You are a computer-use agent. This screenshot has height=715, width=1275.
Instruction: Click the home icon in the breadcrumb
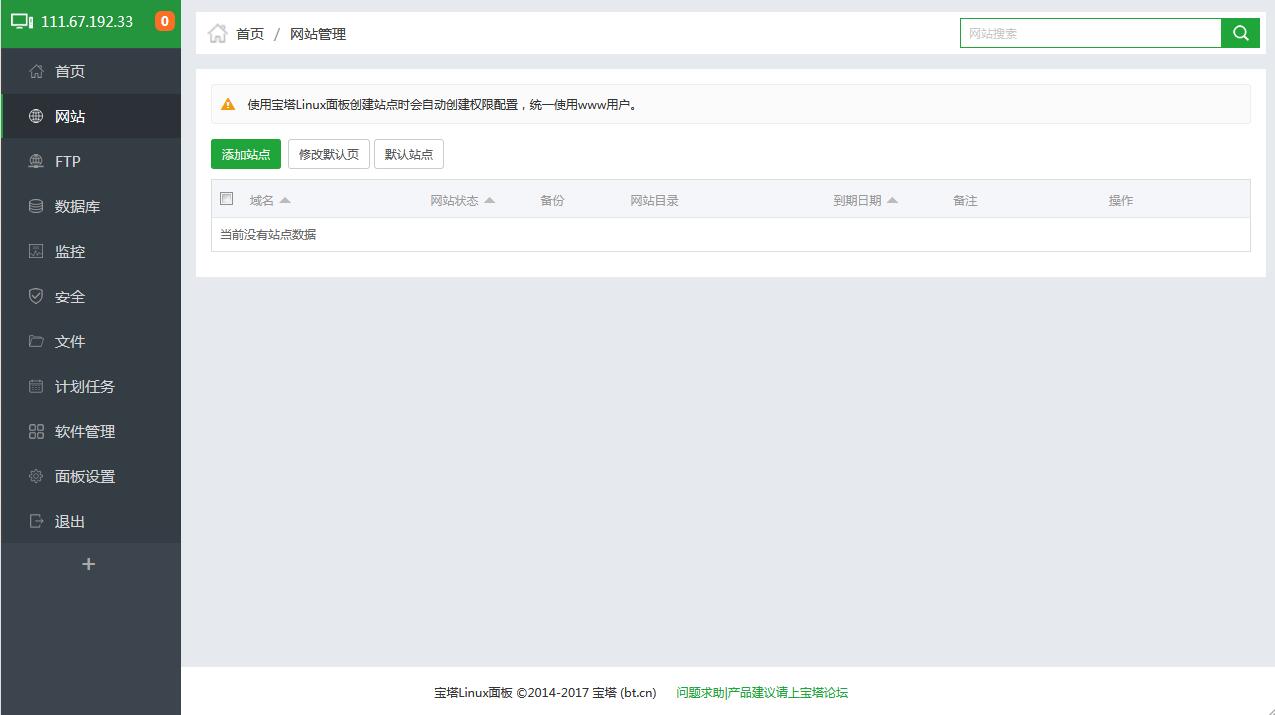(215, 32)
